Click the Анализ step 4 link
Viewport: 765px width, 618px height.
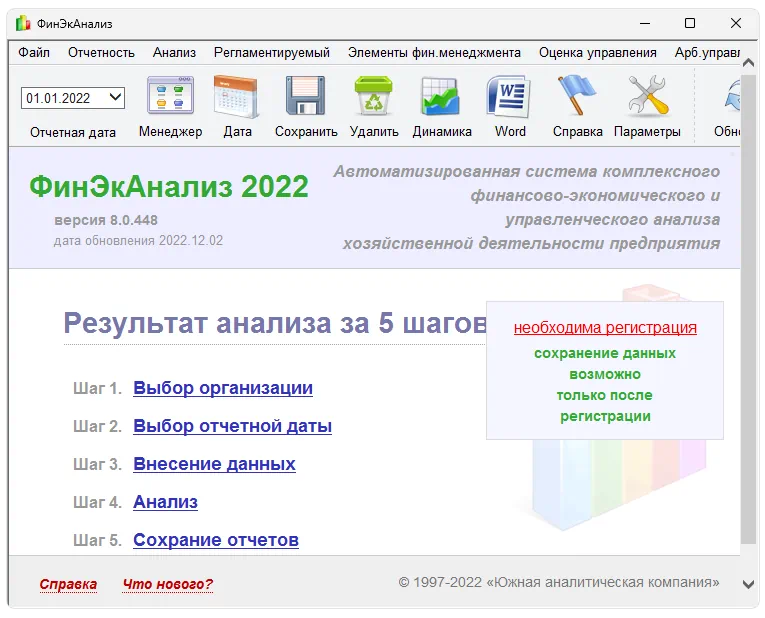(x=165, y=502)
